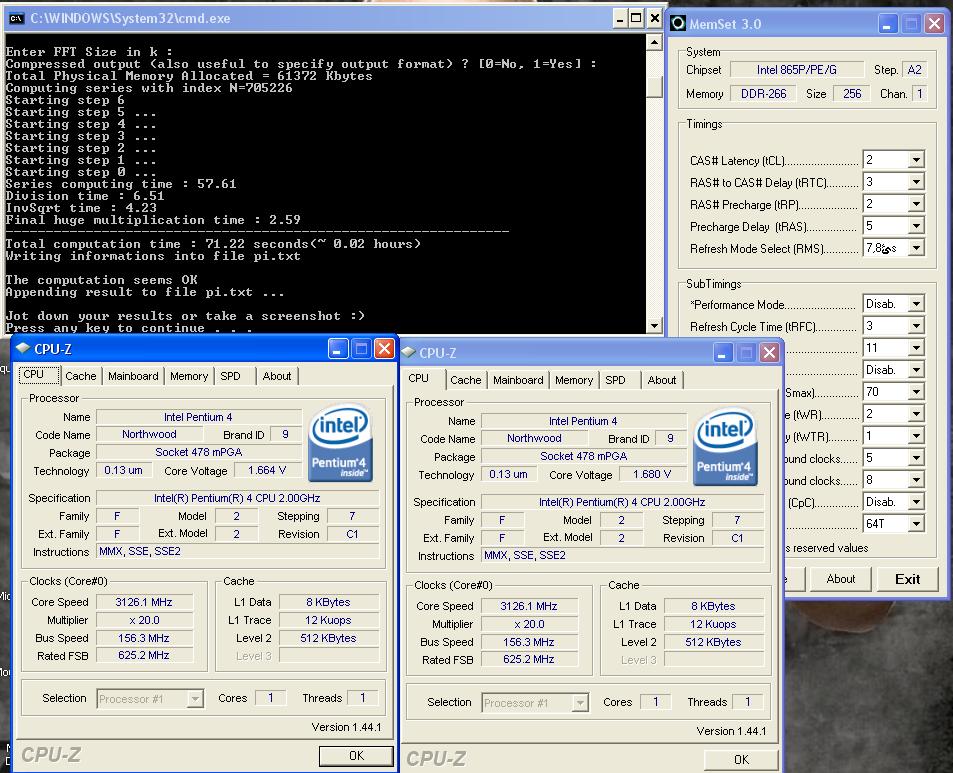The height and width of the screenshot is (773, 953).
Task: Switch to Cache tab in right CPU-Z
Action: 466,380
